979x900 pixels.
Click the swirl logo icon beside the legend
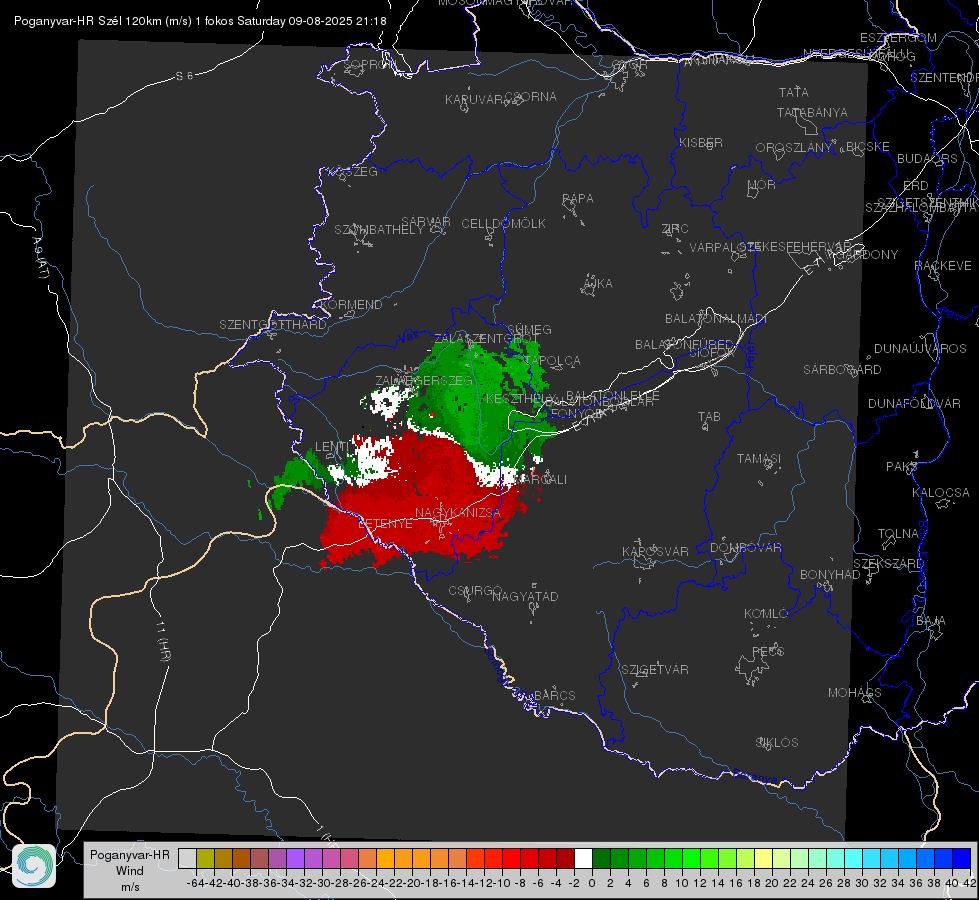click(x=34, y=866)
